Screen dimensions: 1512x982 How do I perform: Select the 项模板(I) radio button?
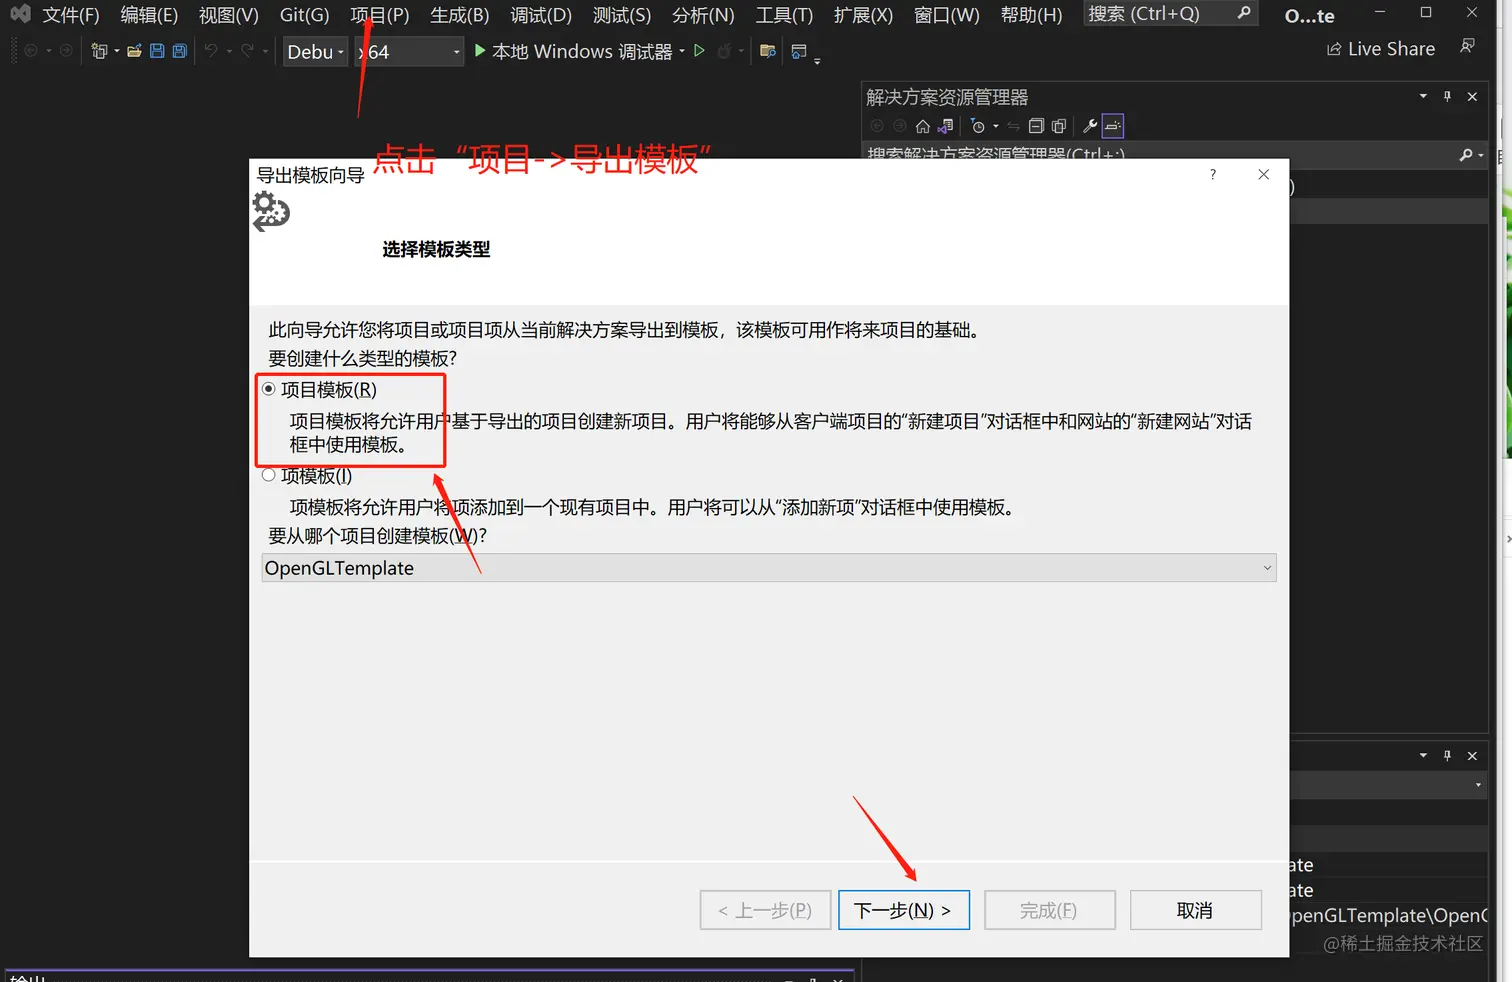pyautogui.click(x=268, y=475)
